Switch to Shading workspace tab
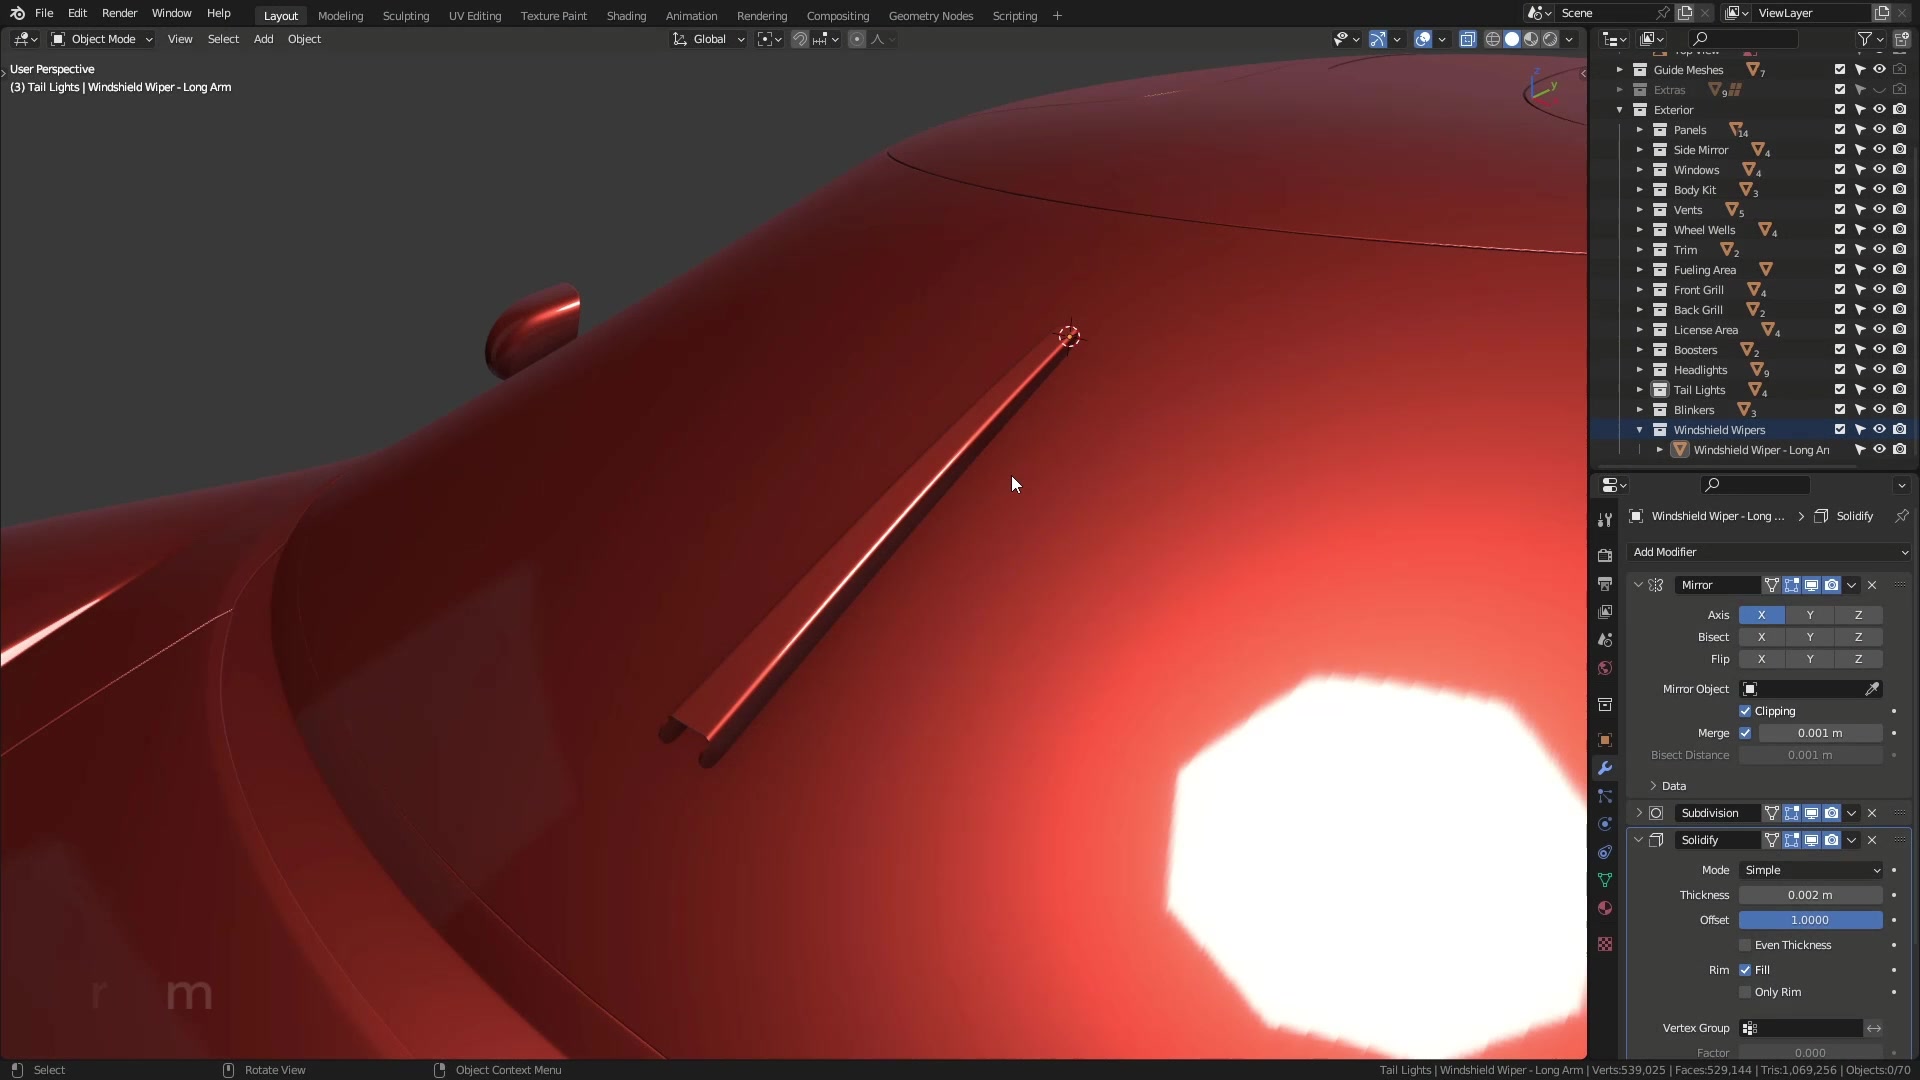This screenshot has width=1920, height=1080. point(626,16)
